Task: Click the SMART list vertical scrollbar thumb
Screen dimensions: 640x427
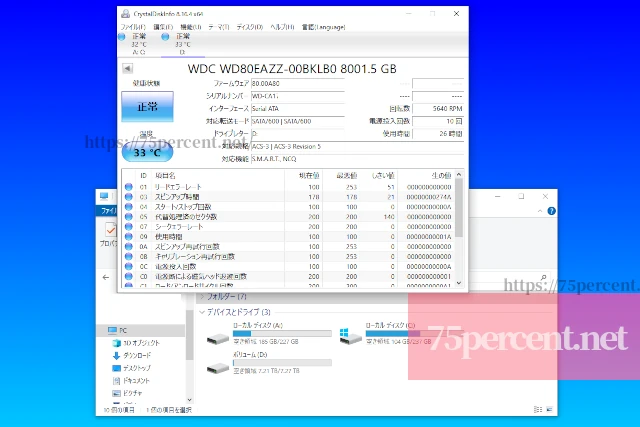Action: click(x=459, y=208)
